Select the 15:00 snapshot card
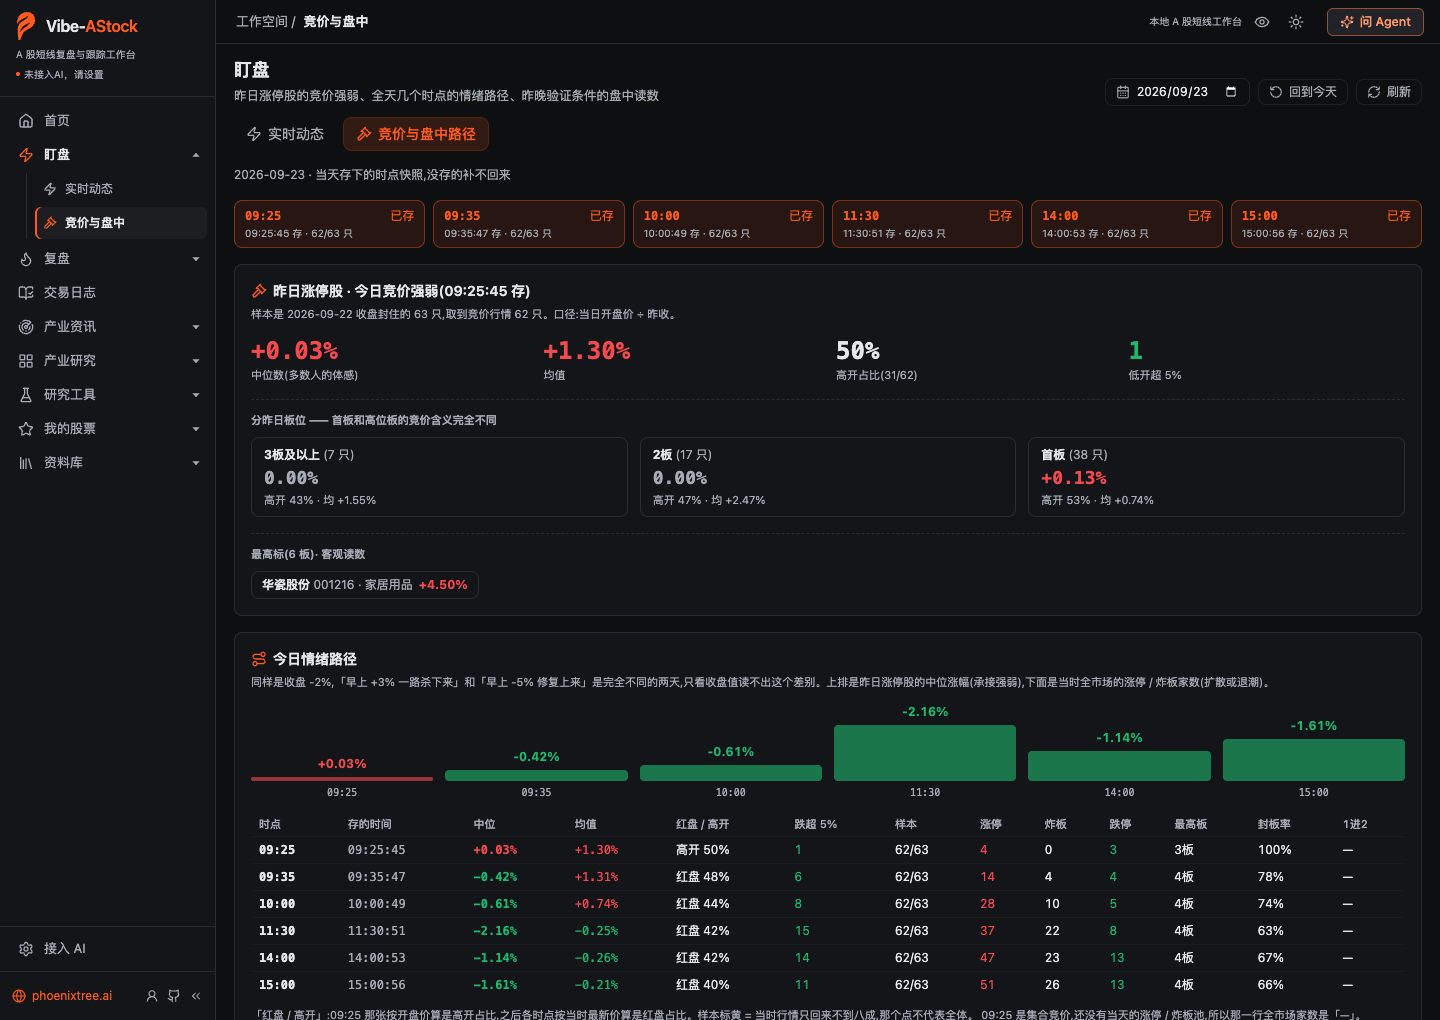1440x1020 pixels. click(1326, 224)
